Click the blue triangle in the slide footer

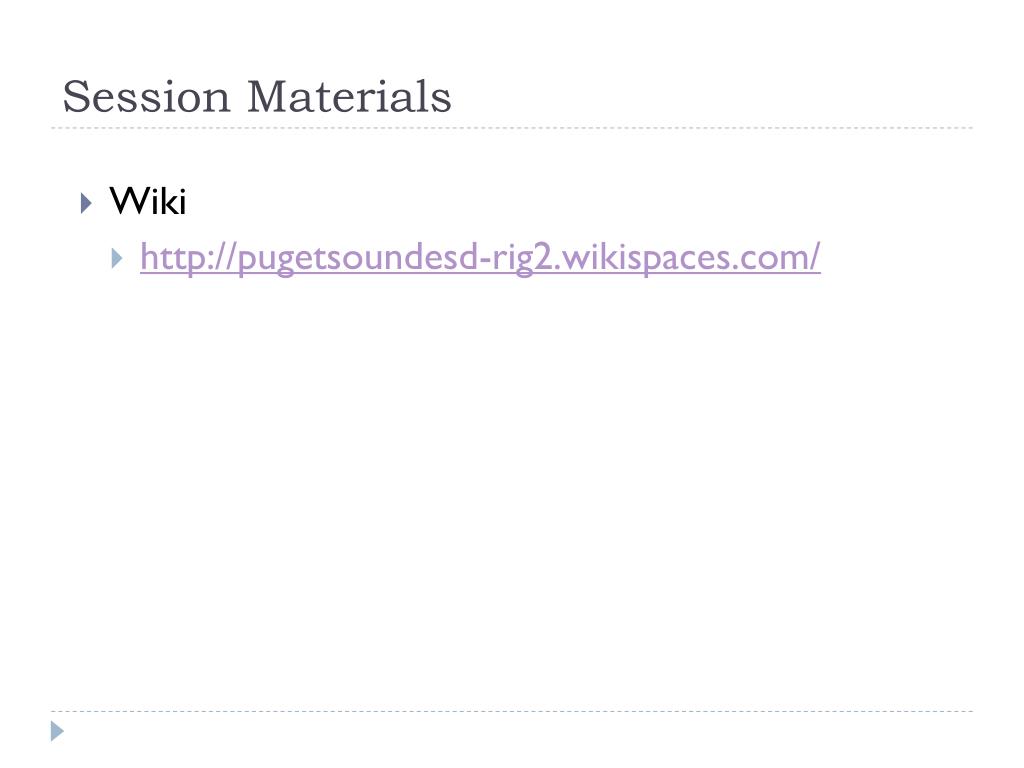(57, 731)
